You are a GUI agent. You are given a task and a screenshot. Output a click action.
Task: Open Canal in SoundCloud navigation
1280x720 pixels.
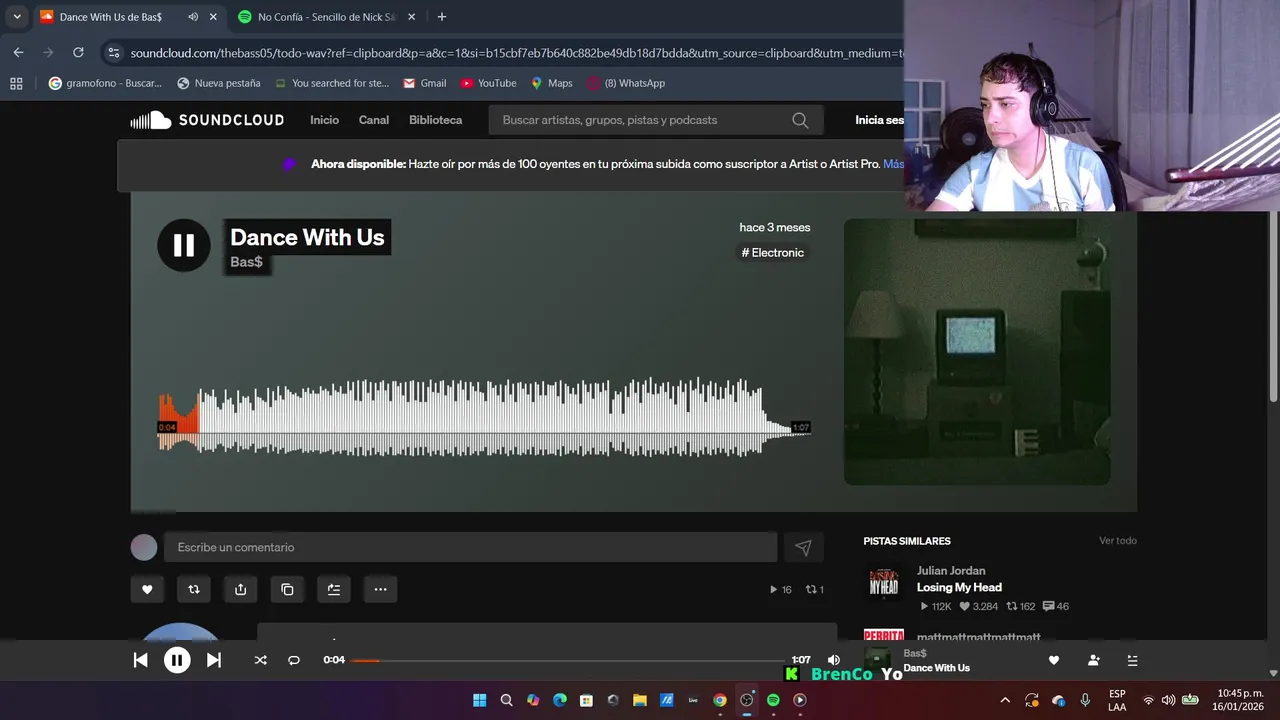(x=374, y=120)
